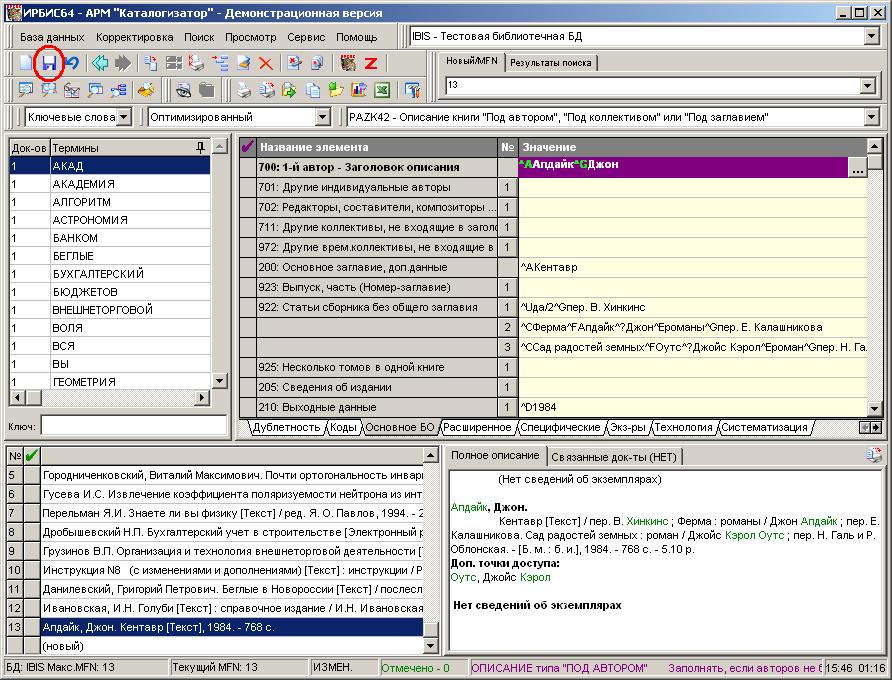This screenshot has width=892, height=680.
Task: Click the eye view icon
Action: click(184, 91)
